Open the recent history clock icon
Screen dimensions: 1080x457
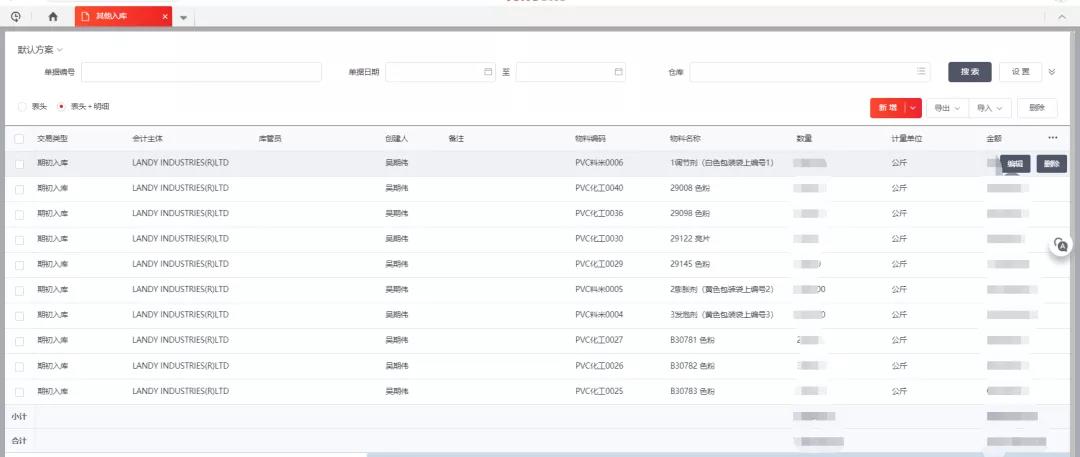pyautogui.click(x=16, y=16)
